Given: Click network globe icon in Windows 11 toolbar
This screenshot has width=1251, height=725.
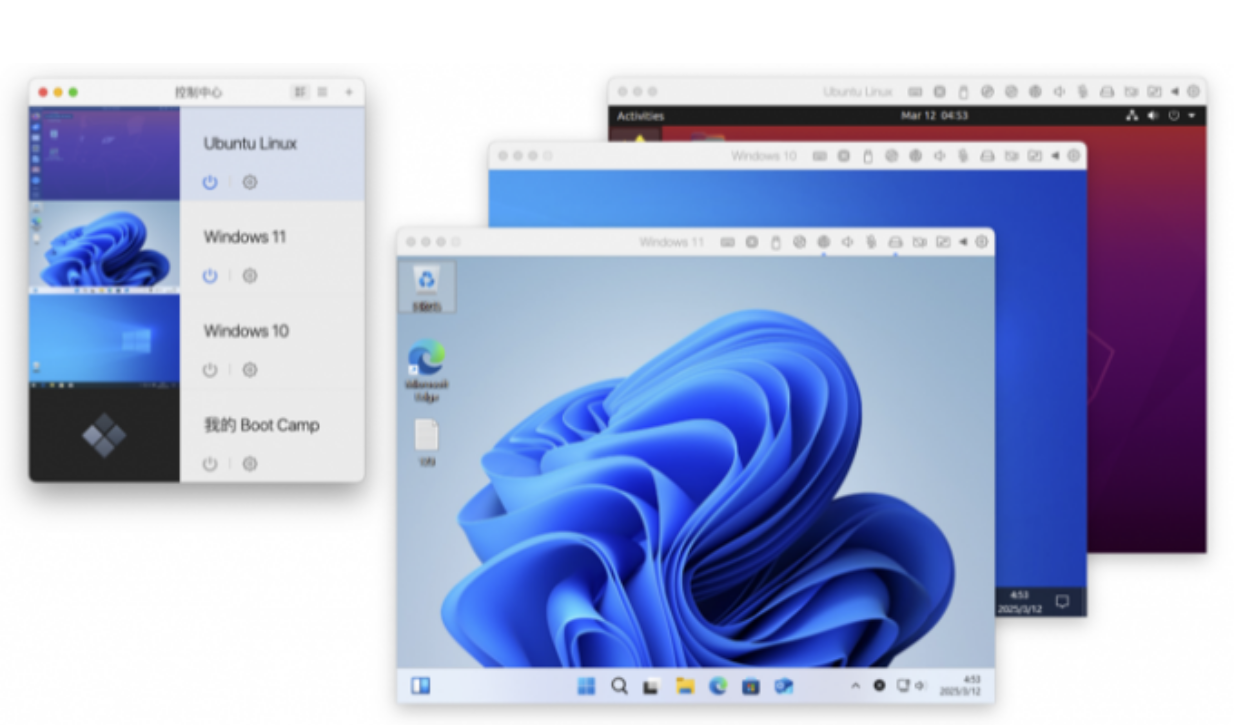Looking at the screenshot, I should (x=824, y=242).
